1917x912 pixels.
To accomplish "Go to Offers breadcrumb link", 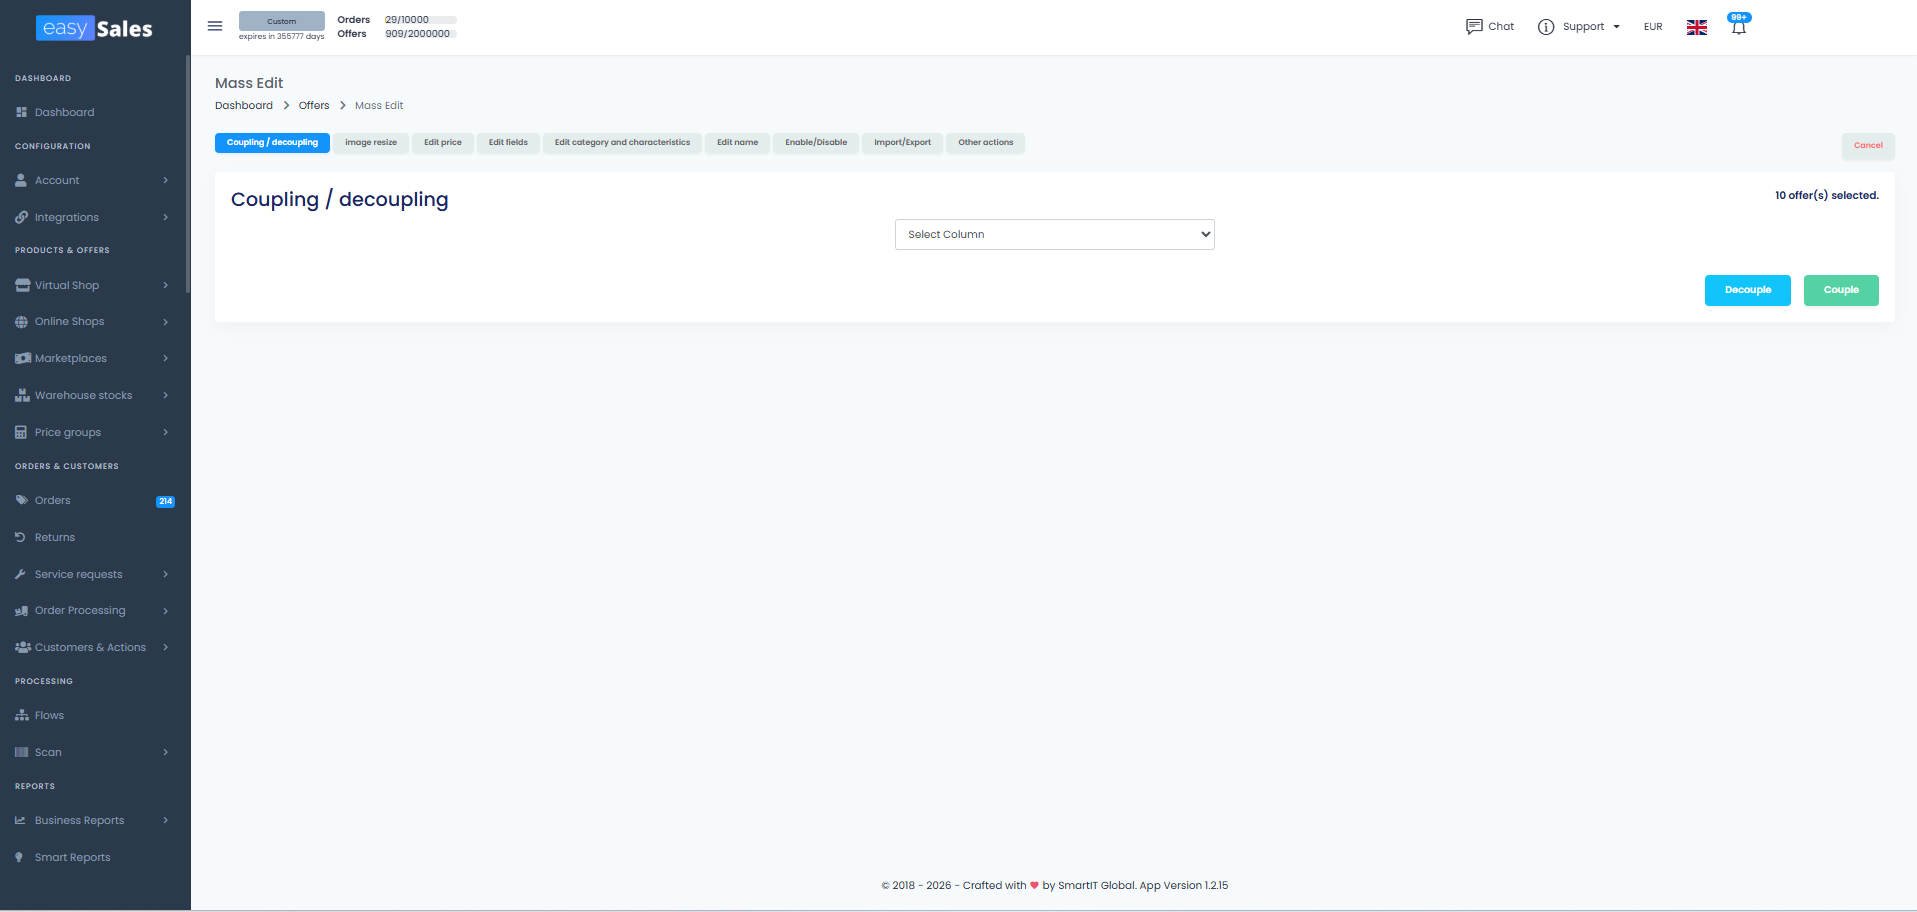I will pos(314,105).
